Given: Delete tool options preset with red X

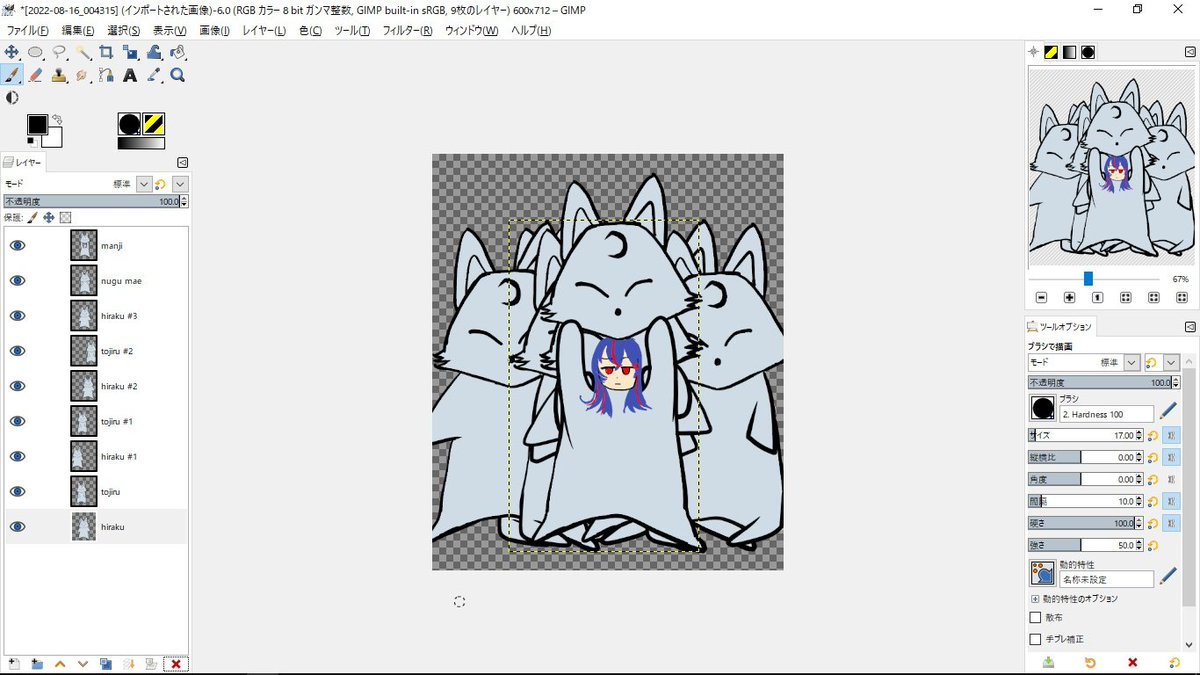Looking at the screenshot, I should pos(1133,662).
